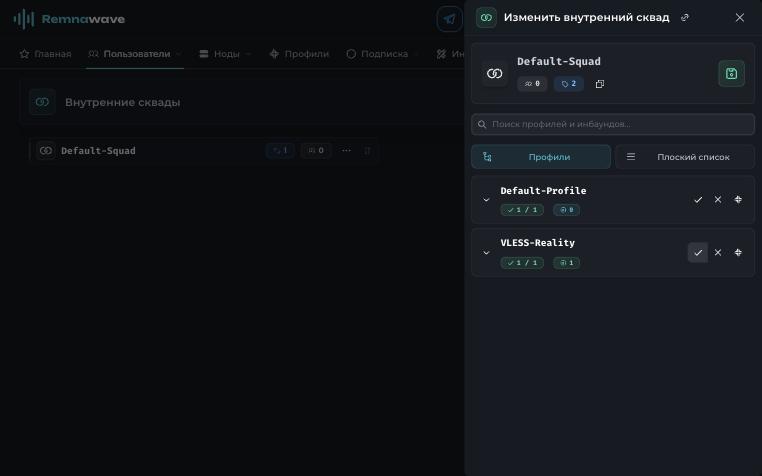Expand the VLESS-Reality row
Image resolution: width=762 pixels, height=476 pixels.
pyautogui.click(x=486, y=253)
